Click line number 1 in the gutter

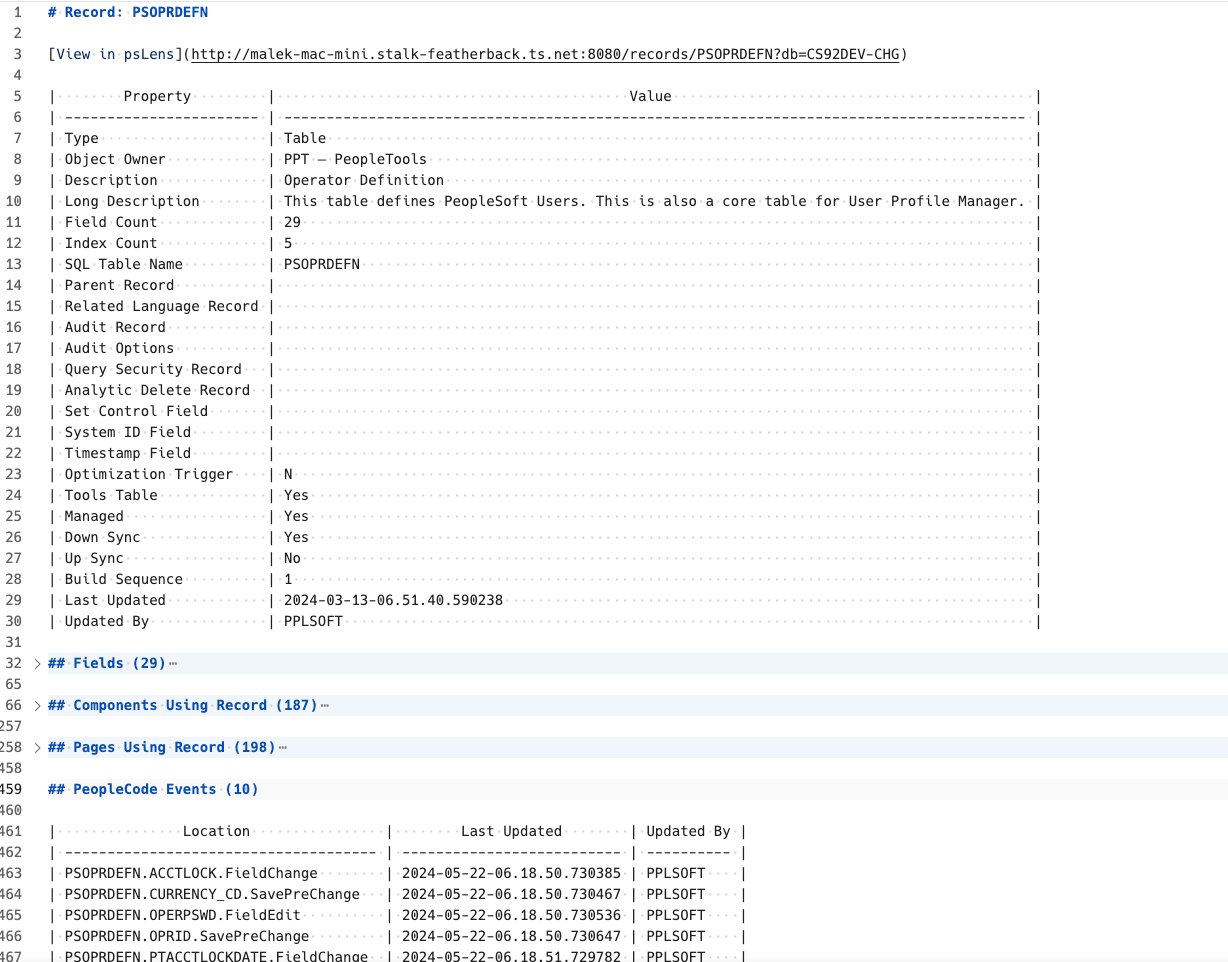click(18, 12)
